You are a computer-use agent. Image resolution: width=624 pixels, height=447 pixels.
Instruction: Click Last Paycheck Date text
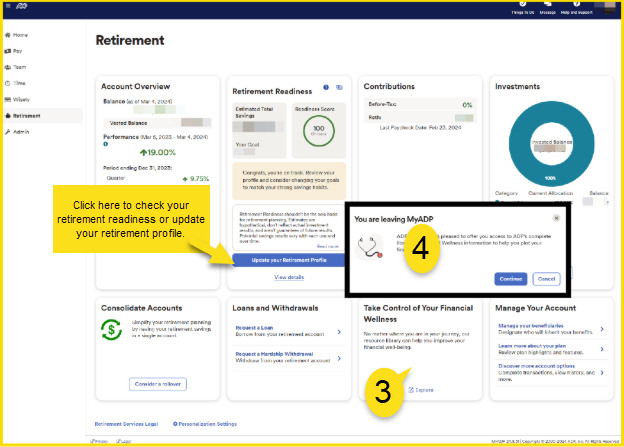pos(420,128)
